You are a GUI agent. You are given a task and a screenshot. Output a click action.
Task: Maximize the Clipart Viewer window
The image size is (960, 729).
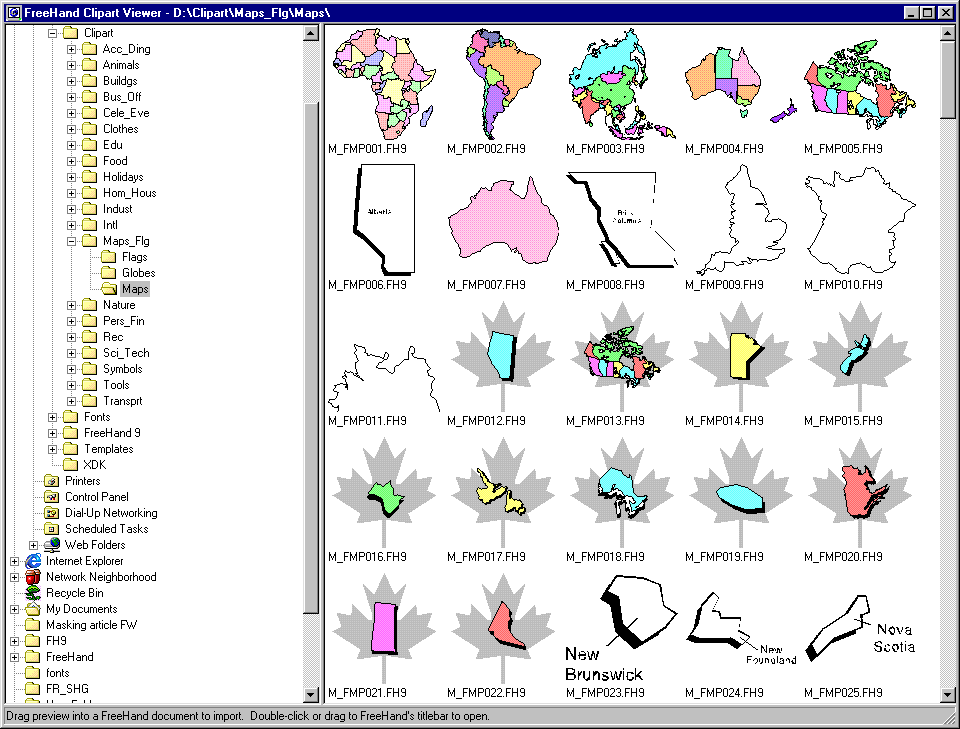coord(928,12)
